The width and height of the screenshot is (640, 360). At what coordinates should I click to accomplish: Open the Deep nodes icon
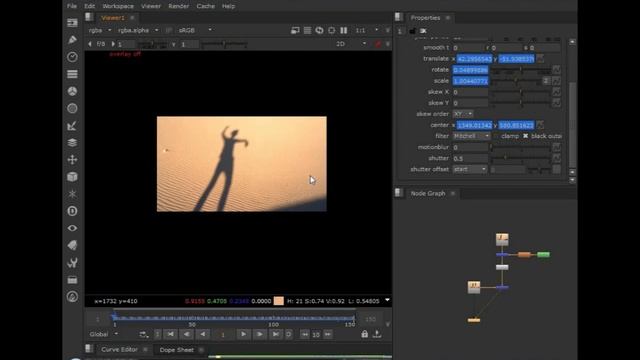coord(72,211)
